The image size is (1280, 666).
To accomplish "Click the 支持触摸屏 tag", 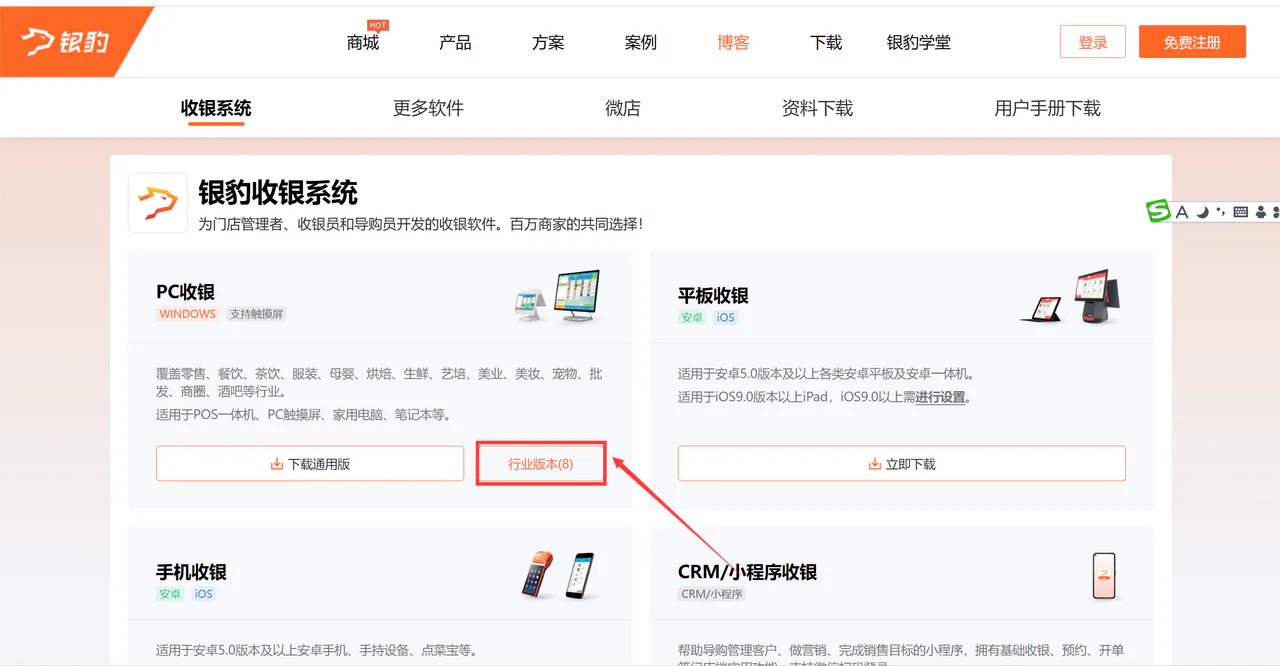I will click(x=257, y=314).
